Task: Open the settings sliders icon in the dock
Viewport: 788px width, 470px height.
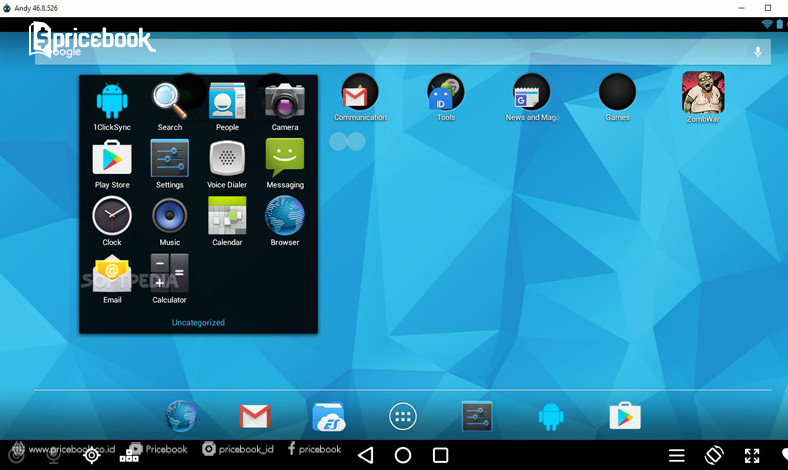Action: [476, 417]
